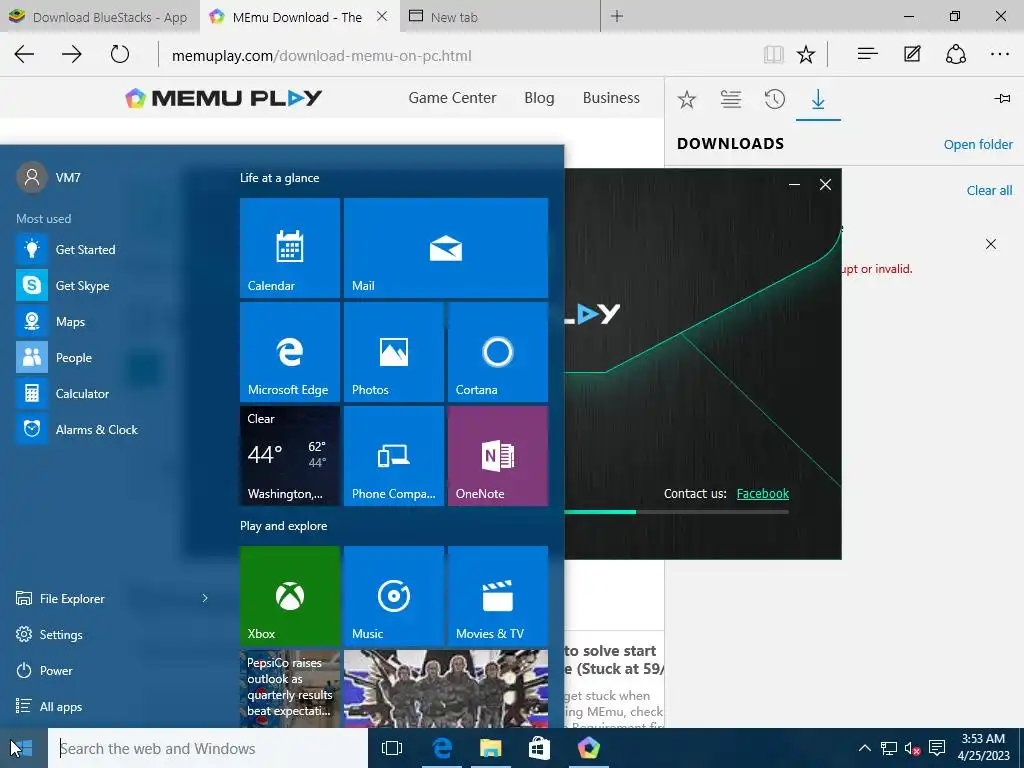Viewport: 1024px width, 768px height.
Task: Open Edge from the taskbar
Action: [x=442, y=748]
